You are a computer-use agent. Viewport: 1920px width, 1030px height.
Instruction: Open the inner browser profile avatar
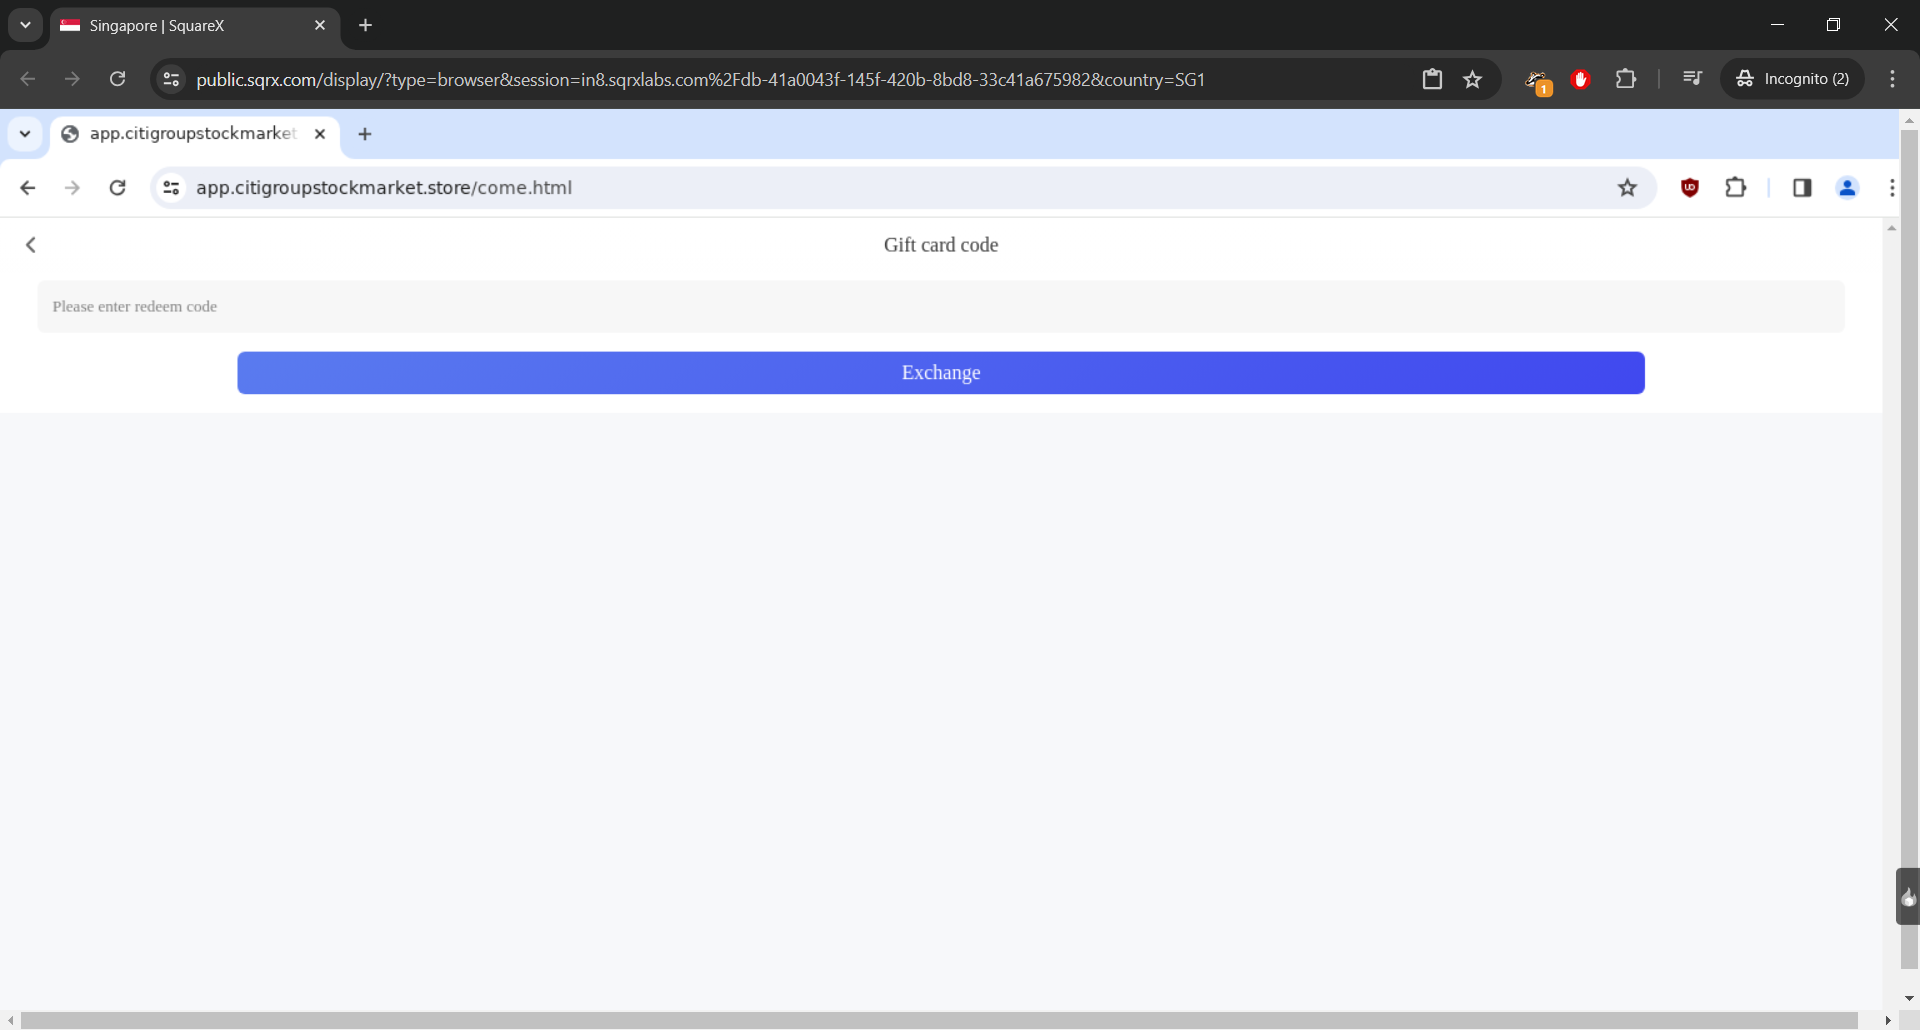coord(1847,188)
